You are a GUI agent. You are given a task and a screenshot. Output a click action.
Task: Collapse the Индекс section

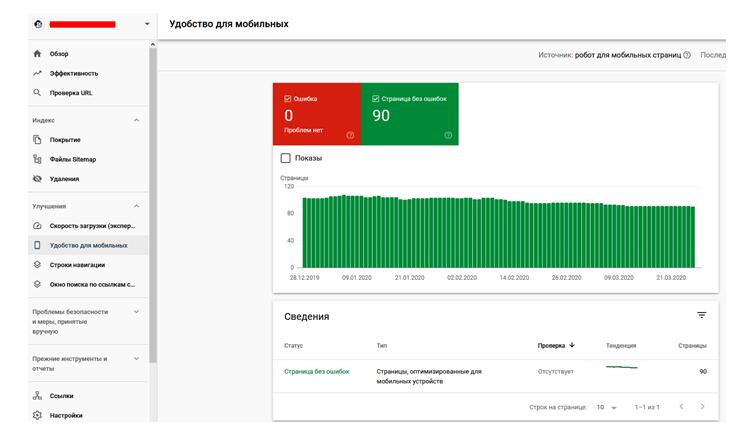click(x=136, y=120)
